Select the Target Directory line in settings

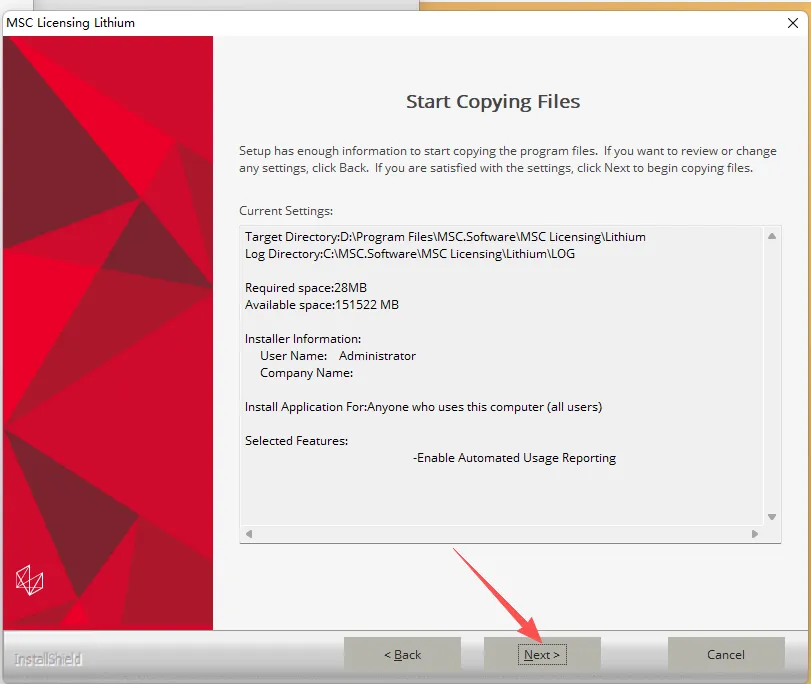pyautogui.click(x=445, y=237)
